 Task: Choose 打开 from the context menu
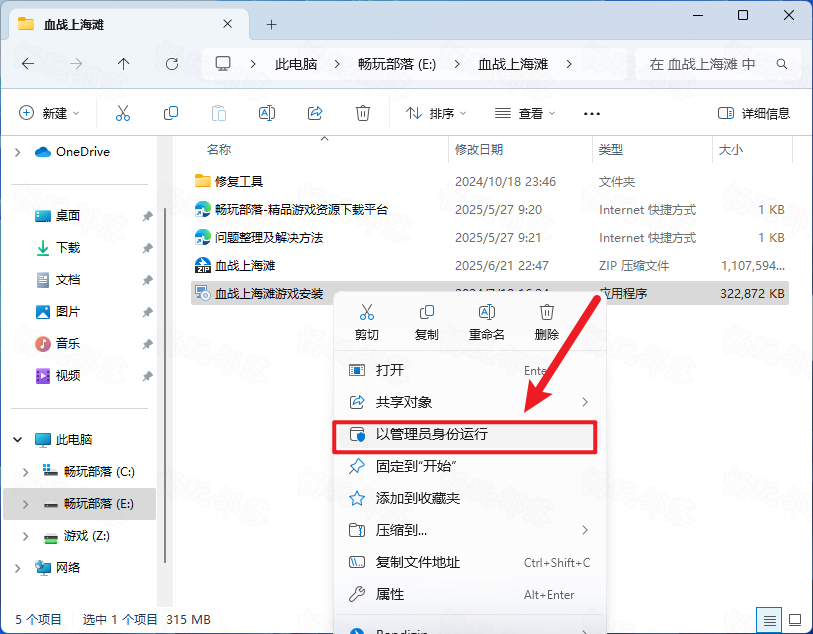(x=470, y=370)
